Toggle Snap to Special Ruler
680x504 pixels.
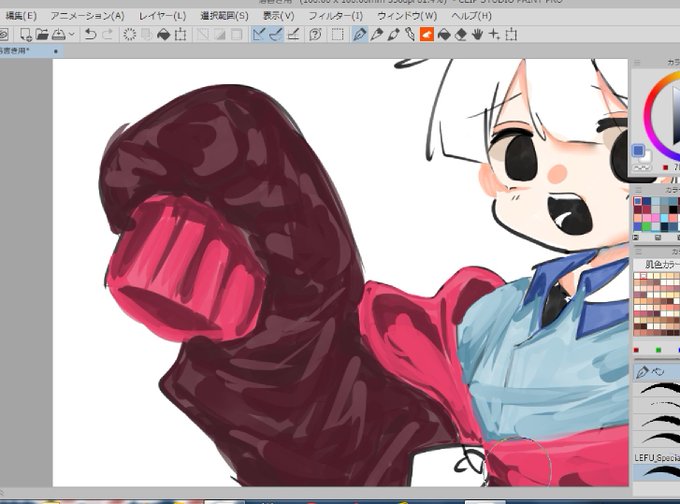click(x=276, y=34)
